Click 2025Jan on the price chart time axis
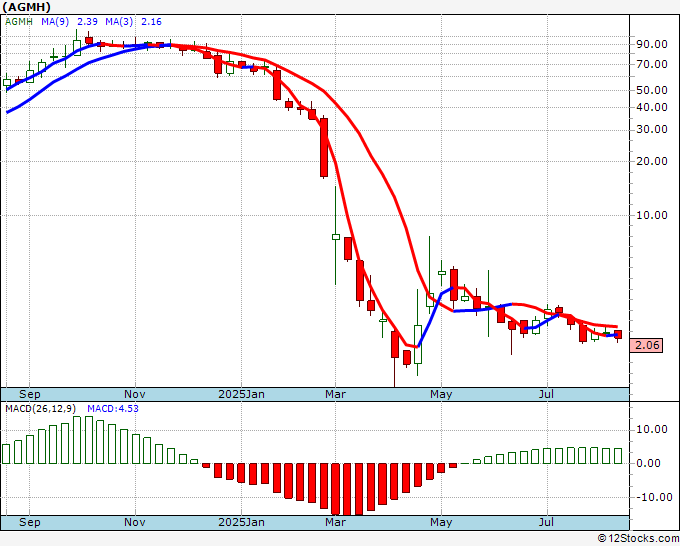This screenshot has height=546, width=680. pyautogui.click(x=241, y=394)
